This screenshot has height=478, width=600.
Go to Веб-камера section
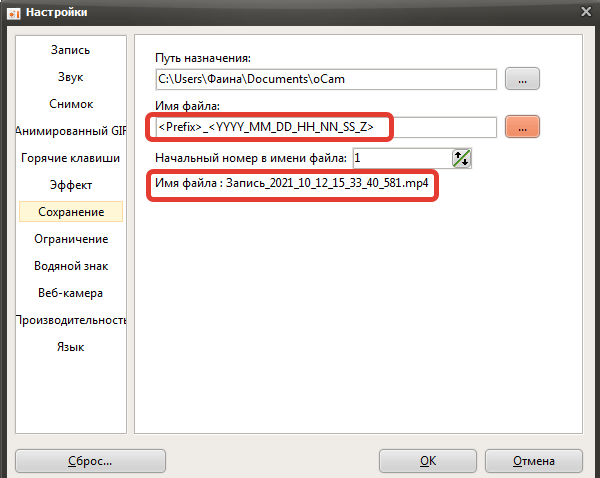[70, 293]
